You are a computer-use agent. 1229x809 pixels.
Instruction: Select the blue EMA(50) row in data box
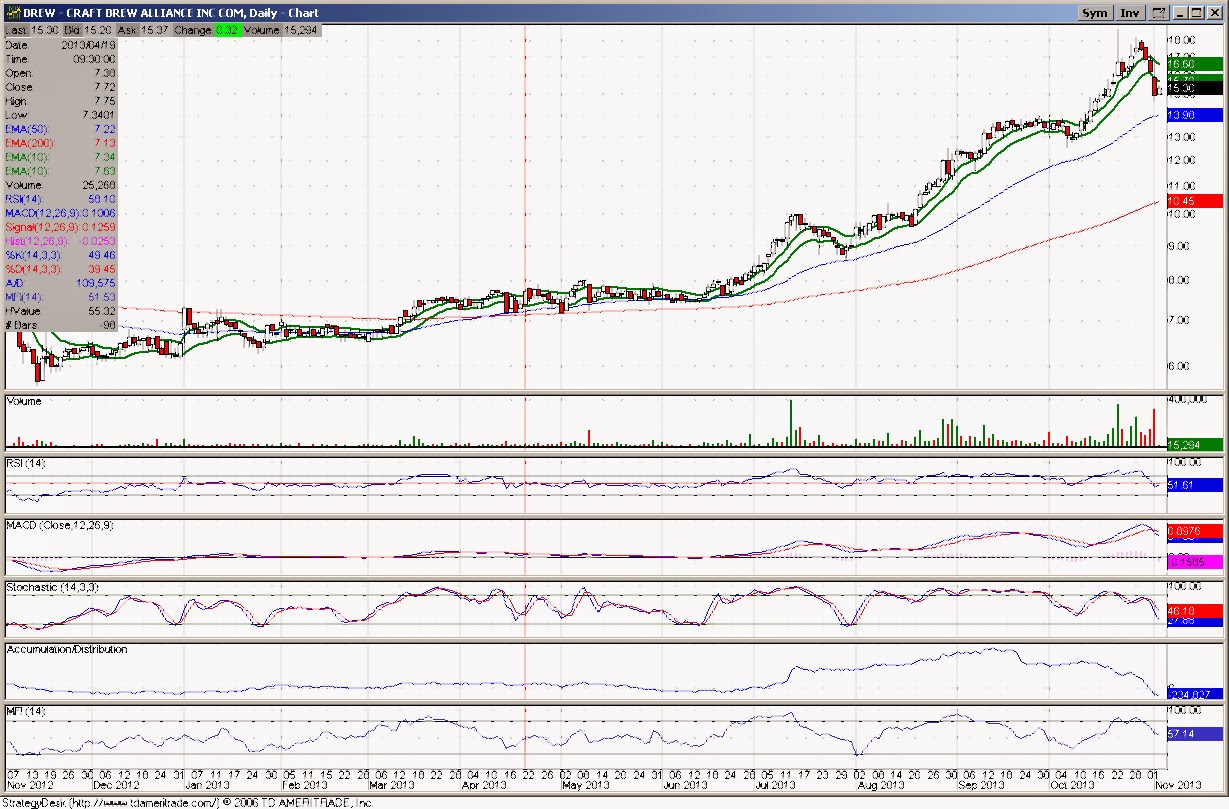pos(61,129)
